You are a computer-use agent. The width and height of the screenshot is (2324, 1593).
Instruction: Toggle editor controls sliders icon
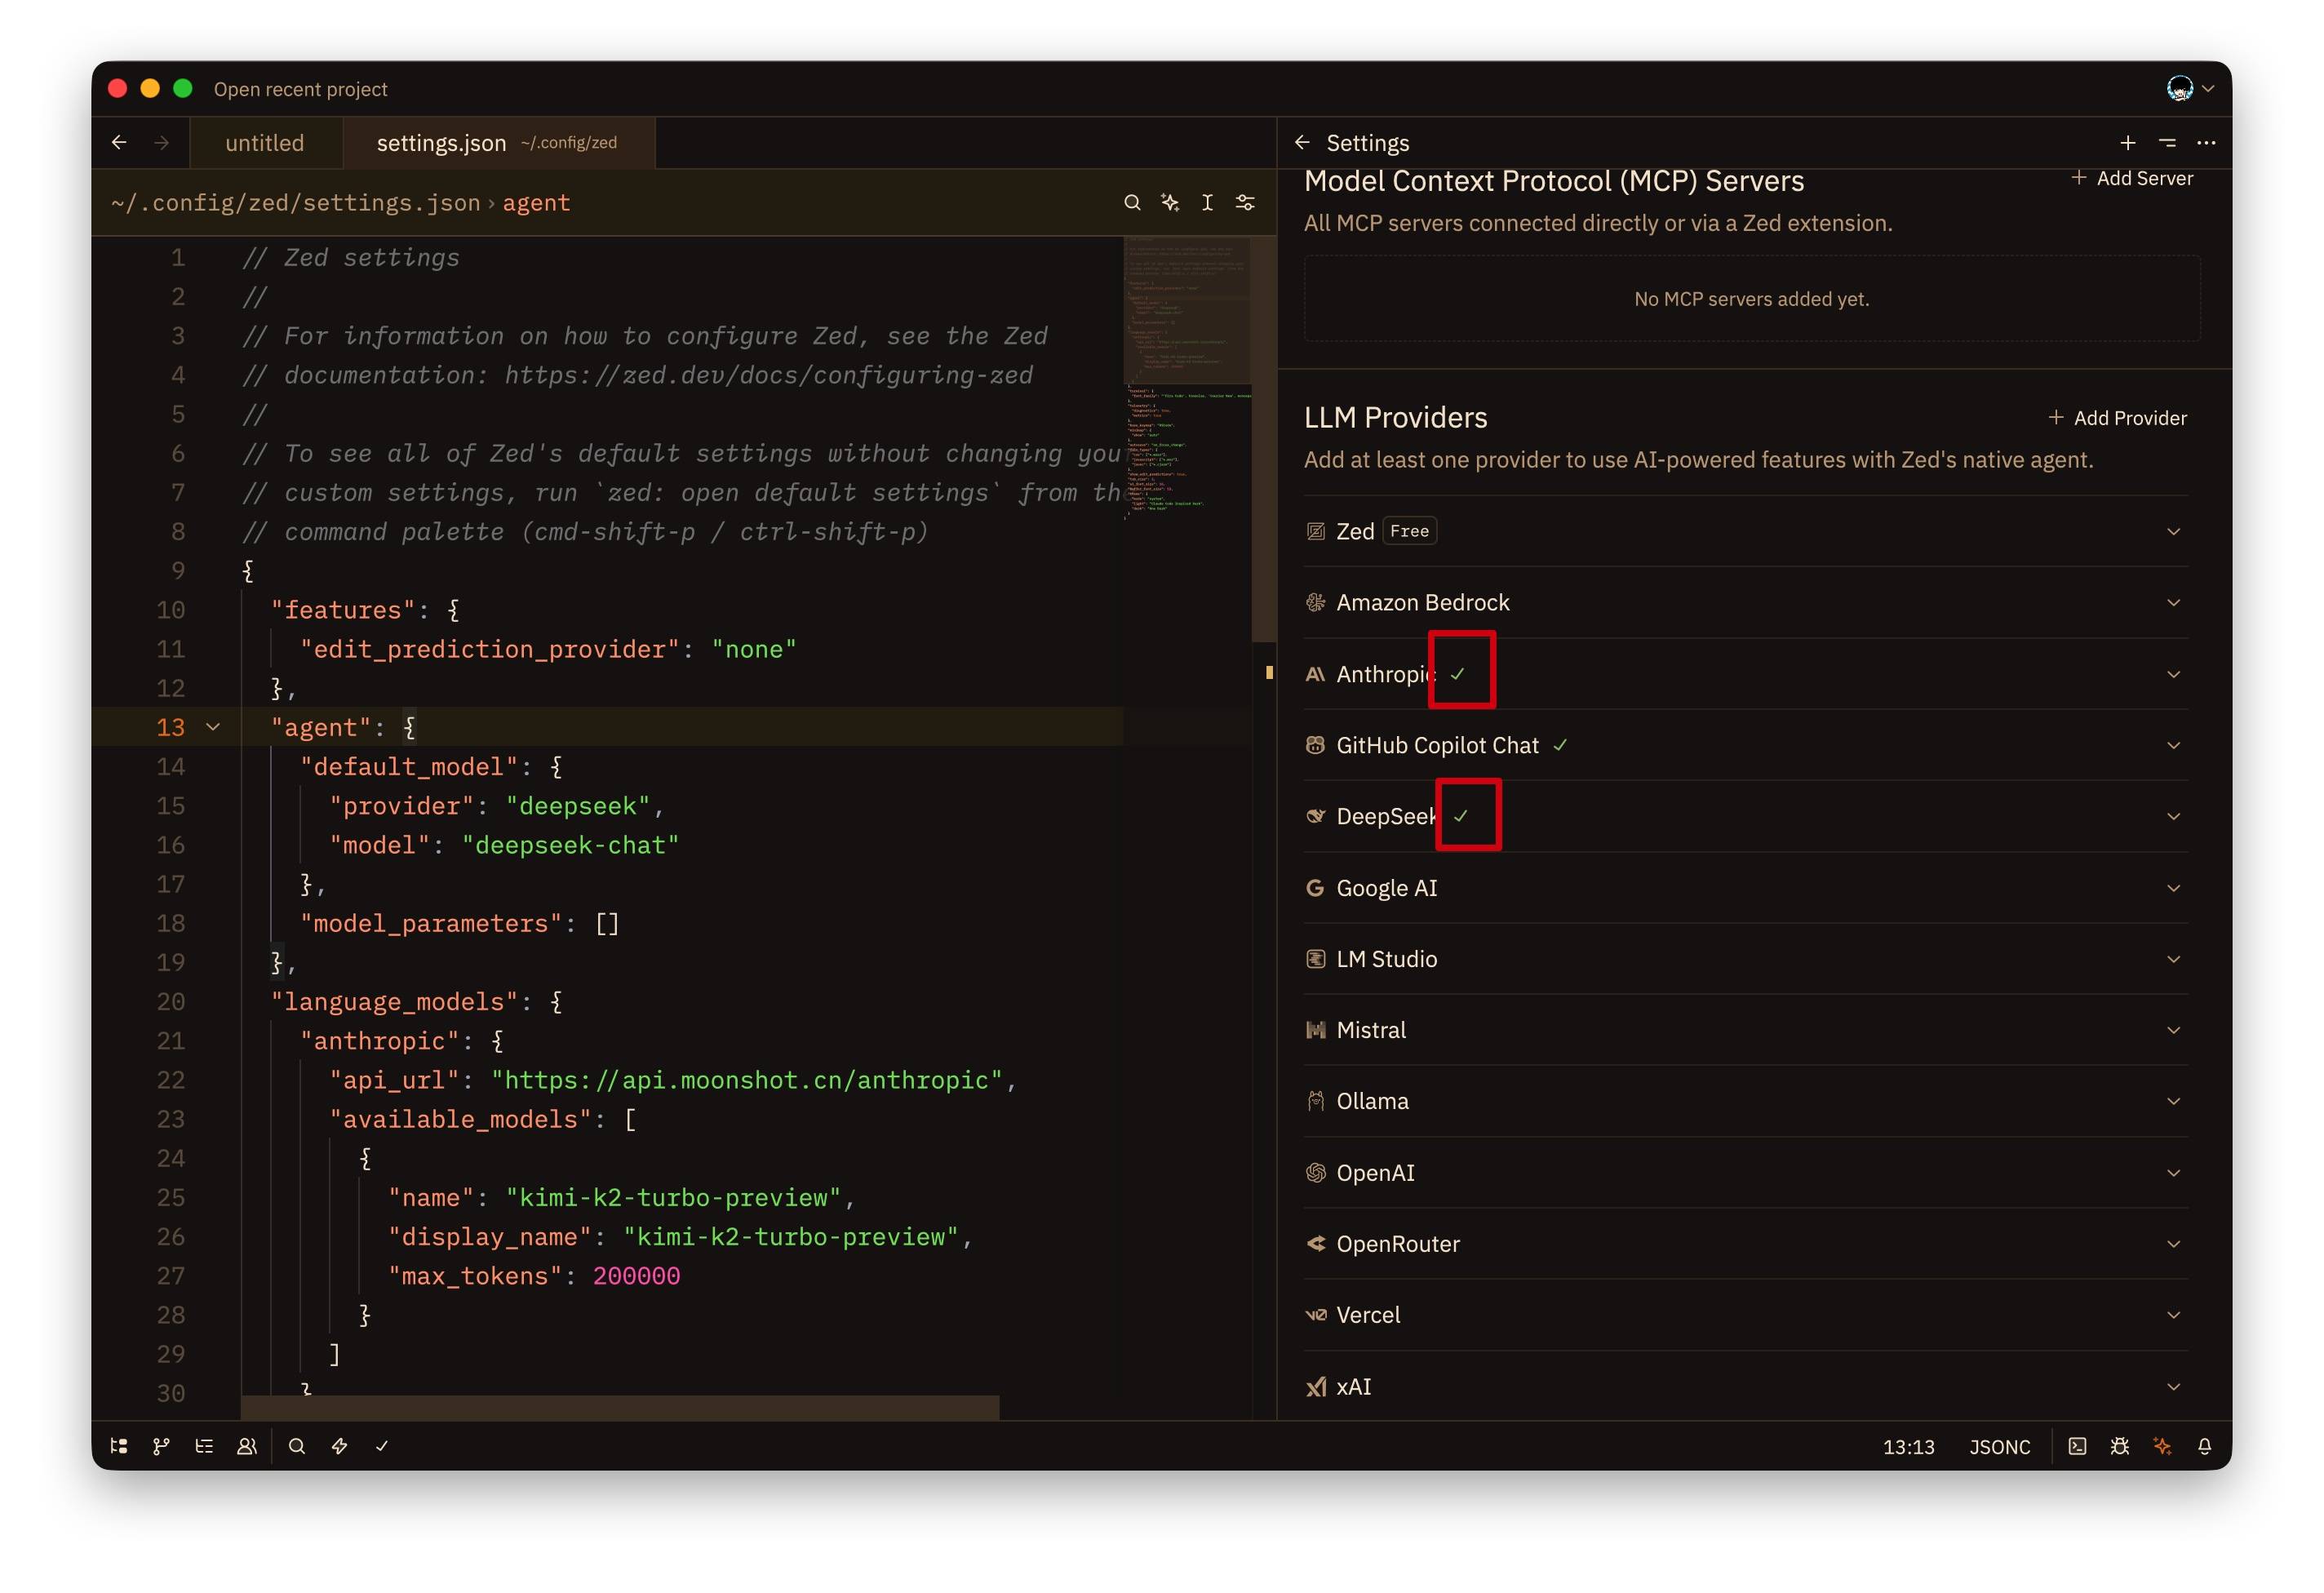click(1245, 203)
